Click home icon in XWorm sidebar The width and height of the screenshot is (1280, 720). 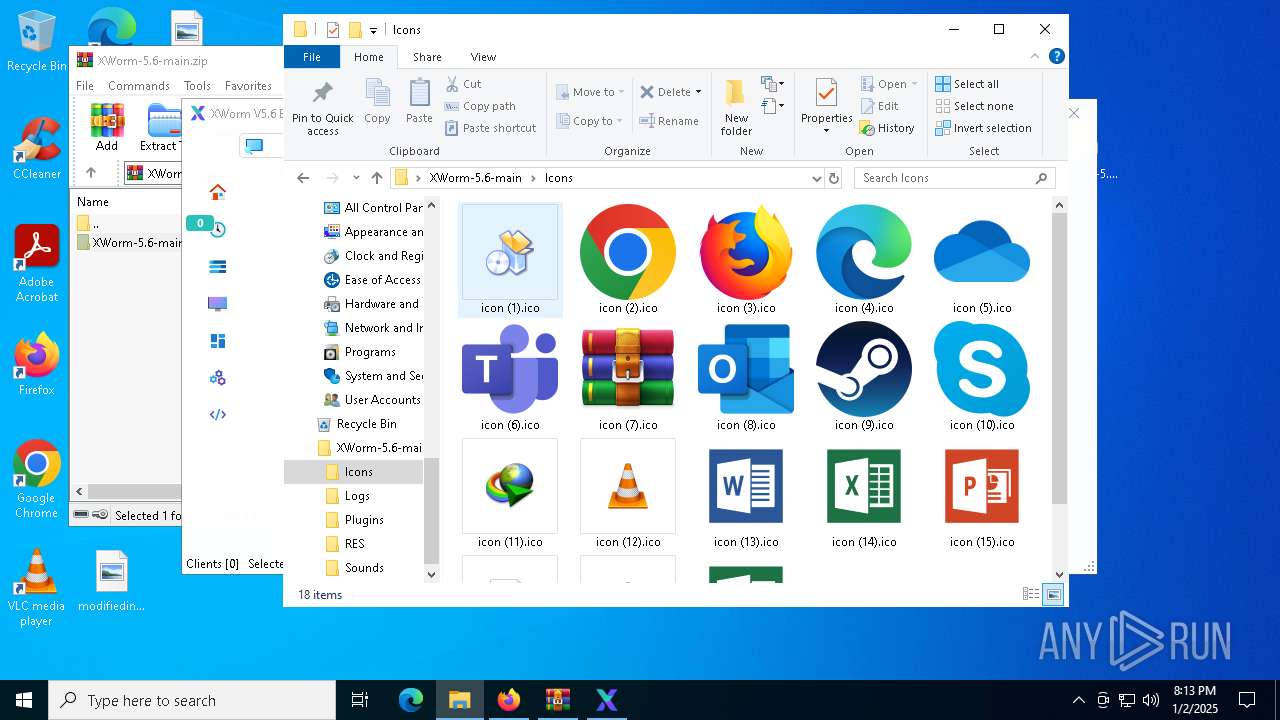click(217, 192)
